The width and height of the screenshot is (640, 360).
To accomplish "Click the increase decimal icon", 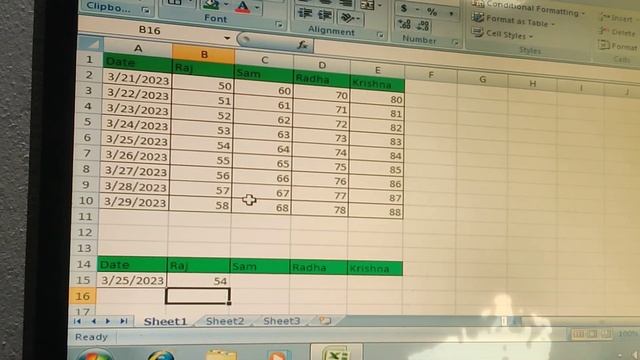I will click(404, 24).
